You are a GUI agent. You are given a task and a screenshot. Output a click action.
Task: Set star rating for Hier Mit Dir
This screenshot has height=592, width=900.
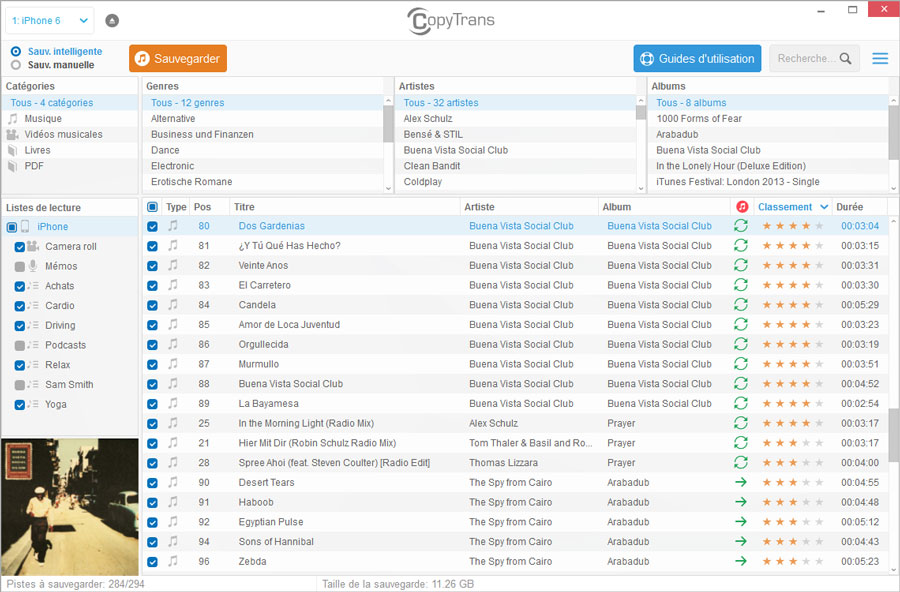click(792, 443)
